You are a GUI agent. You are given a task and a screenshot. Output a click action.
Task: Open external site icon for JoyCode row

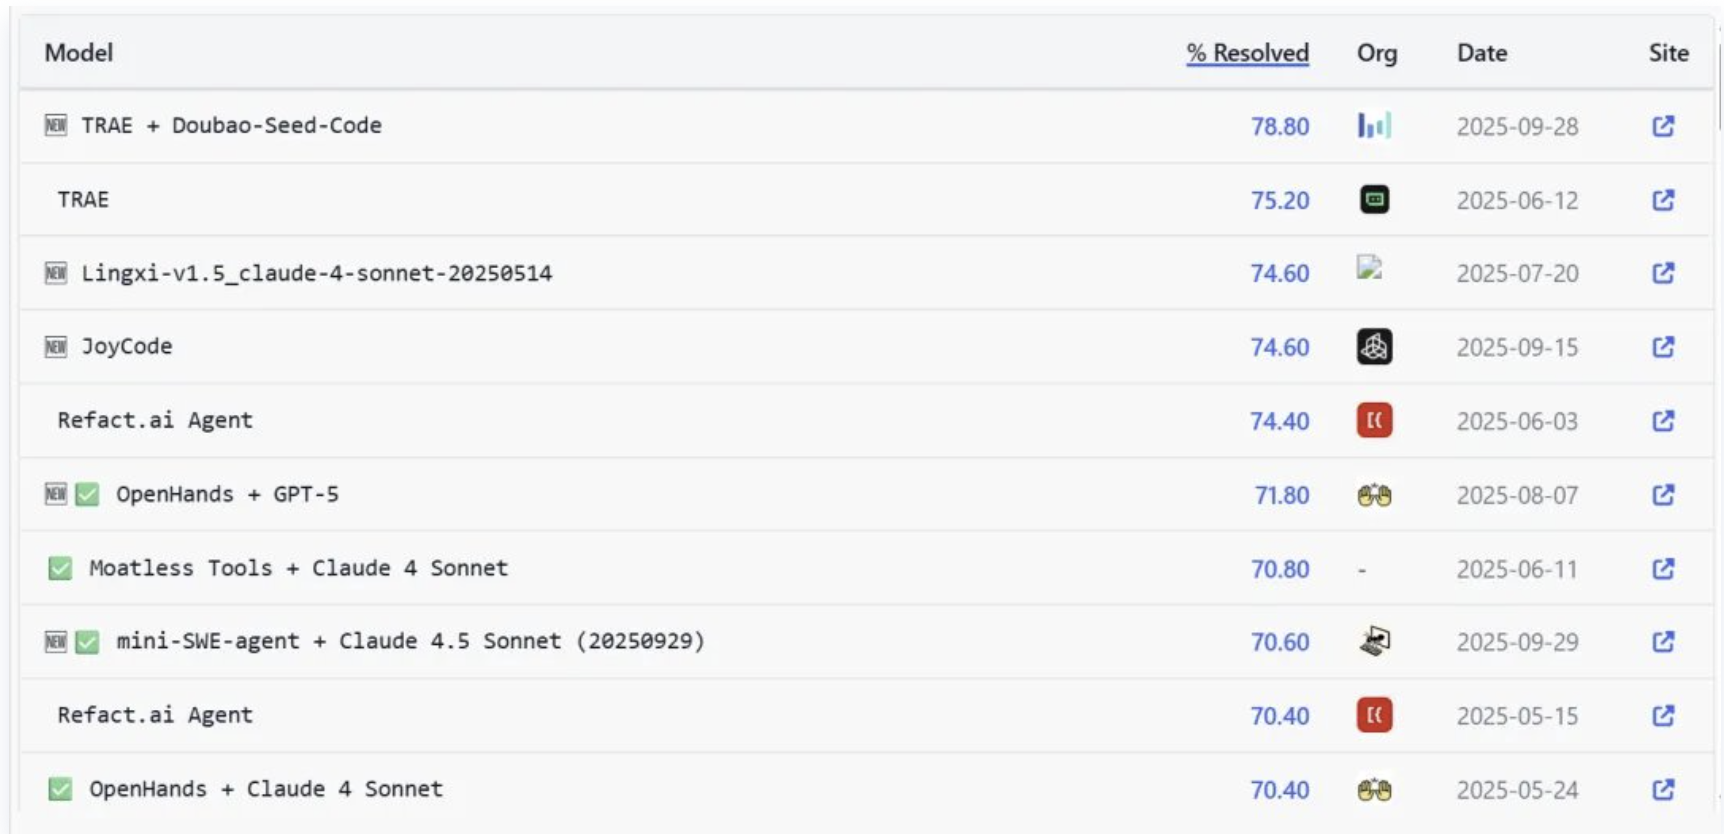pyautogui.click(x=1663, y=347)
